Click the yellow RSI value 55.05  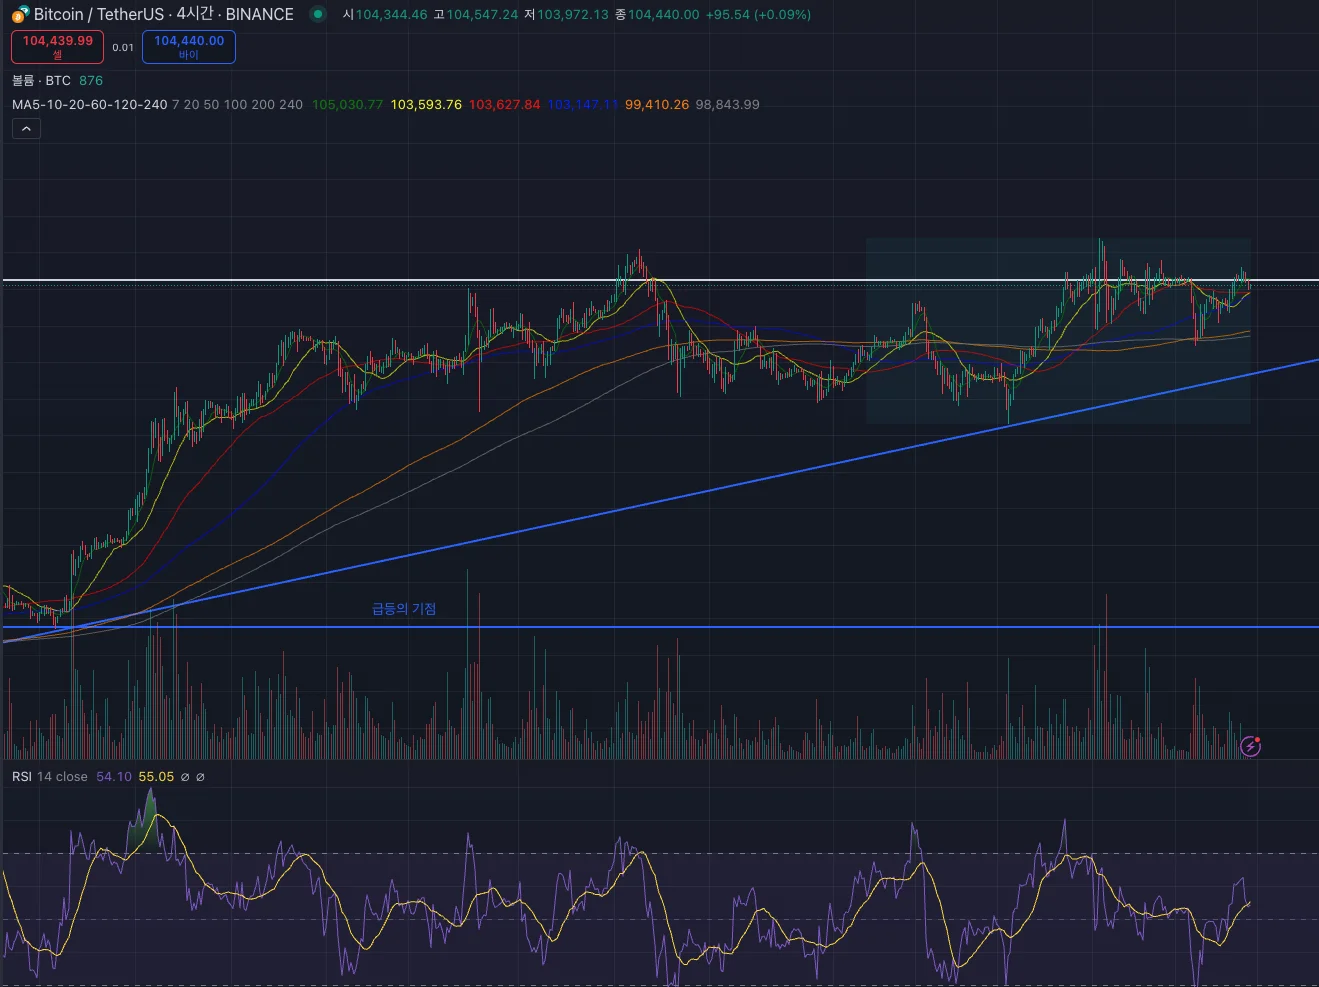[156, 777]
